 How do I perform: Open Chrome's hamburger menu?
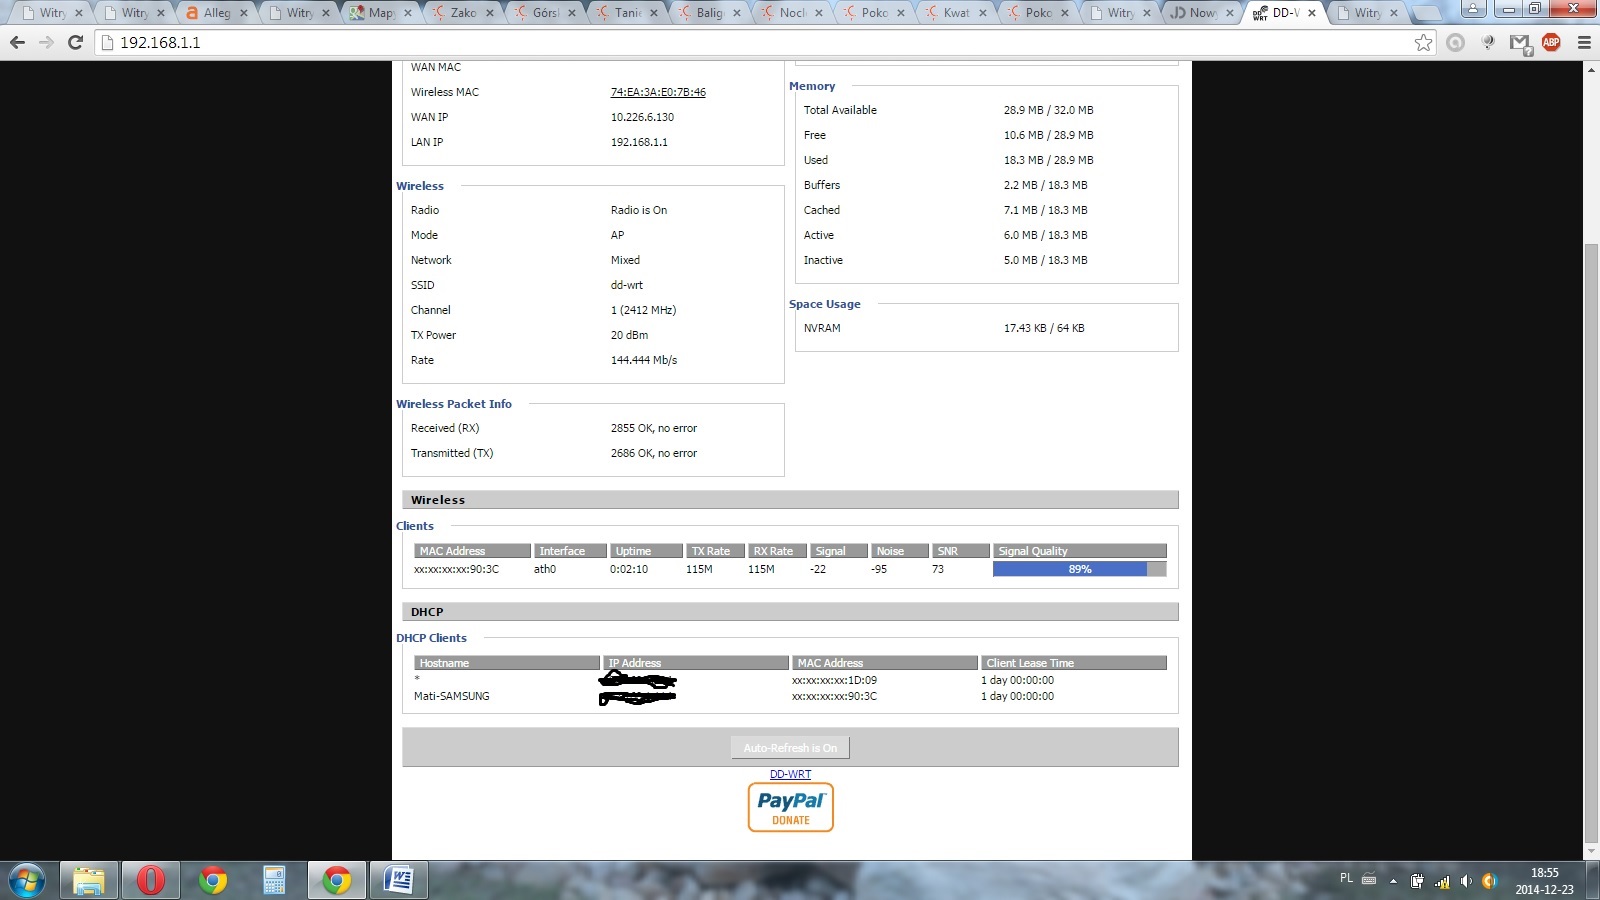point(1584,42)
